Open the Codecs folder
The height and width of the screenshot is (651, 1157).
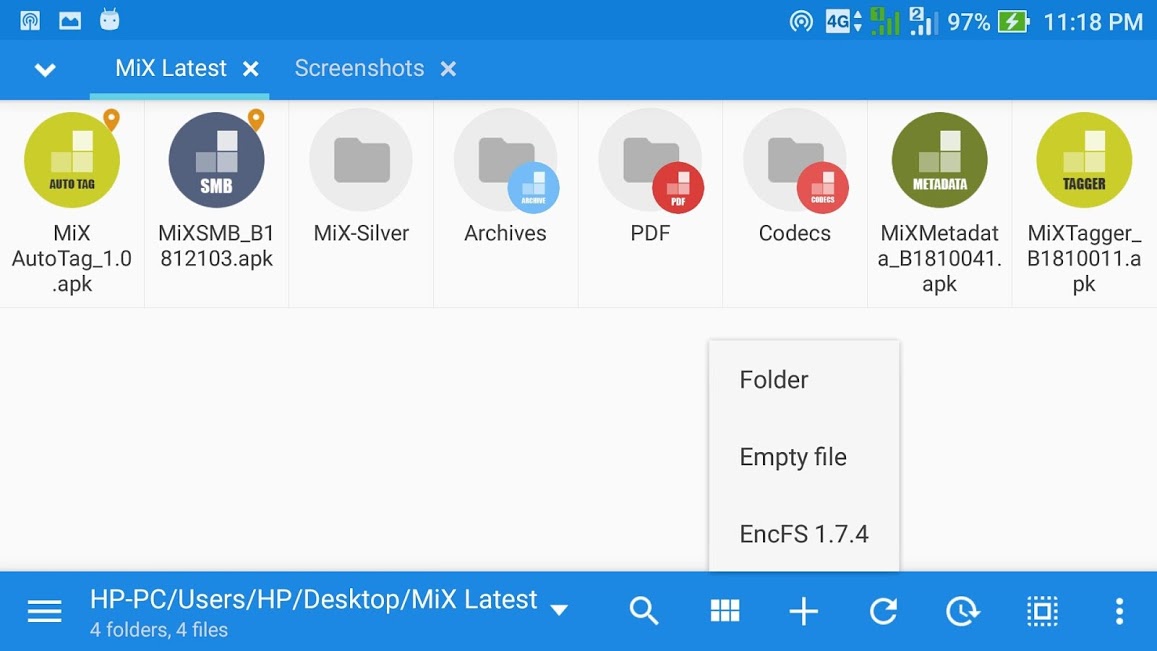794,175
